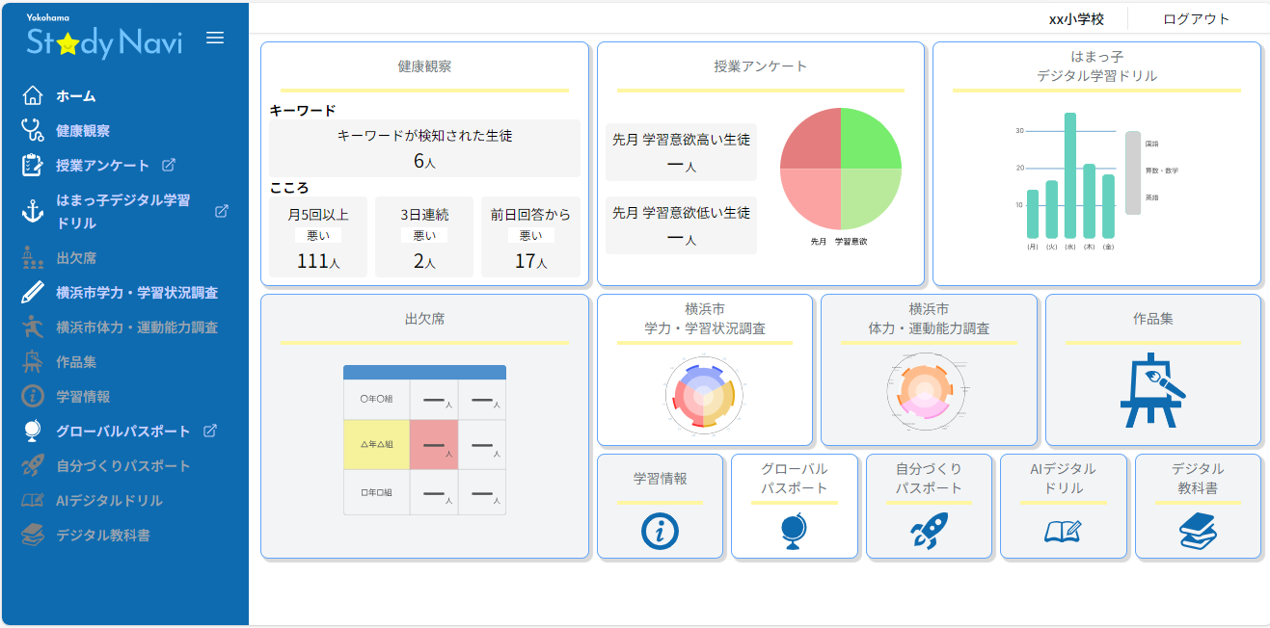Select 出欠席 in the sidebar menu
This screenshot has width=1270, height=628.
pos(76,258)
